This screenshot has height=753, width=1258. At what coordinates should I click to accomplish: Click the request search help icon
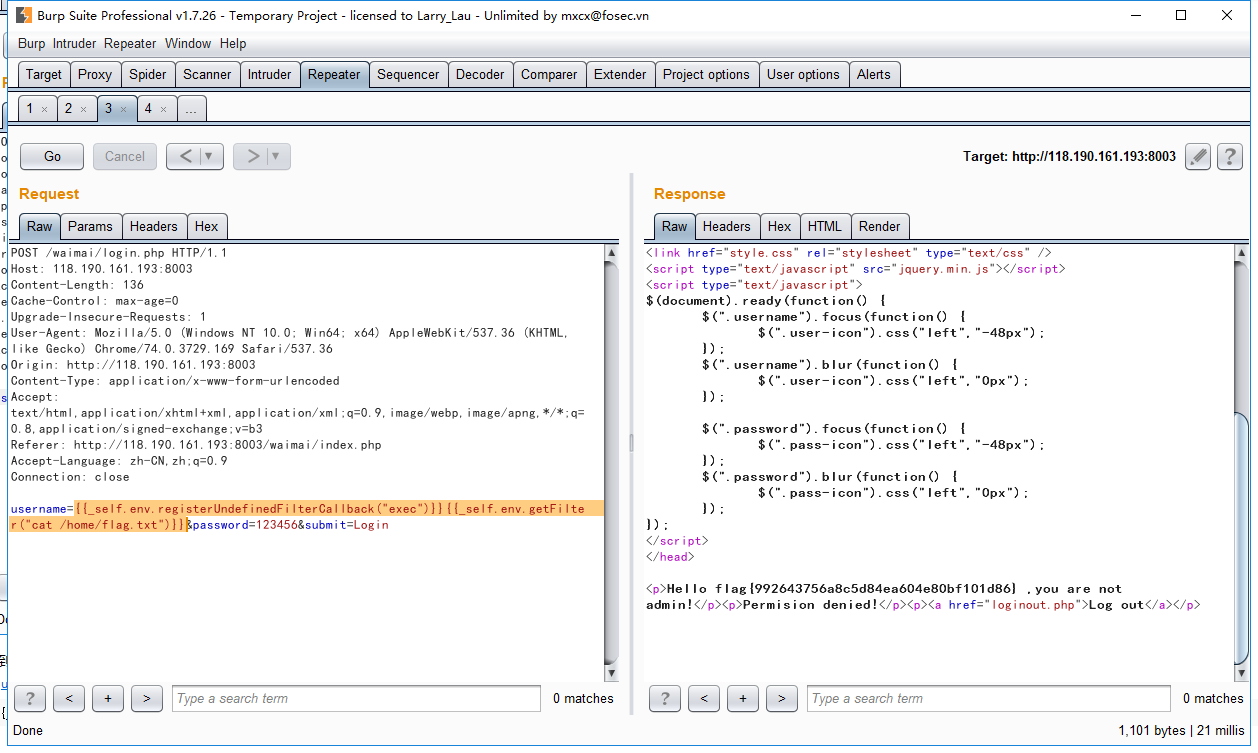(30, 698)
